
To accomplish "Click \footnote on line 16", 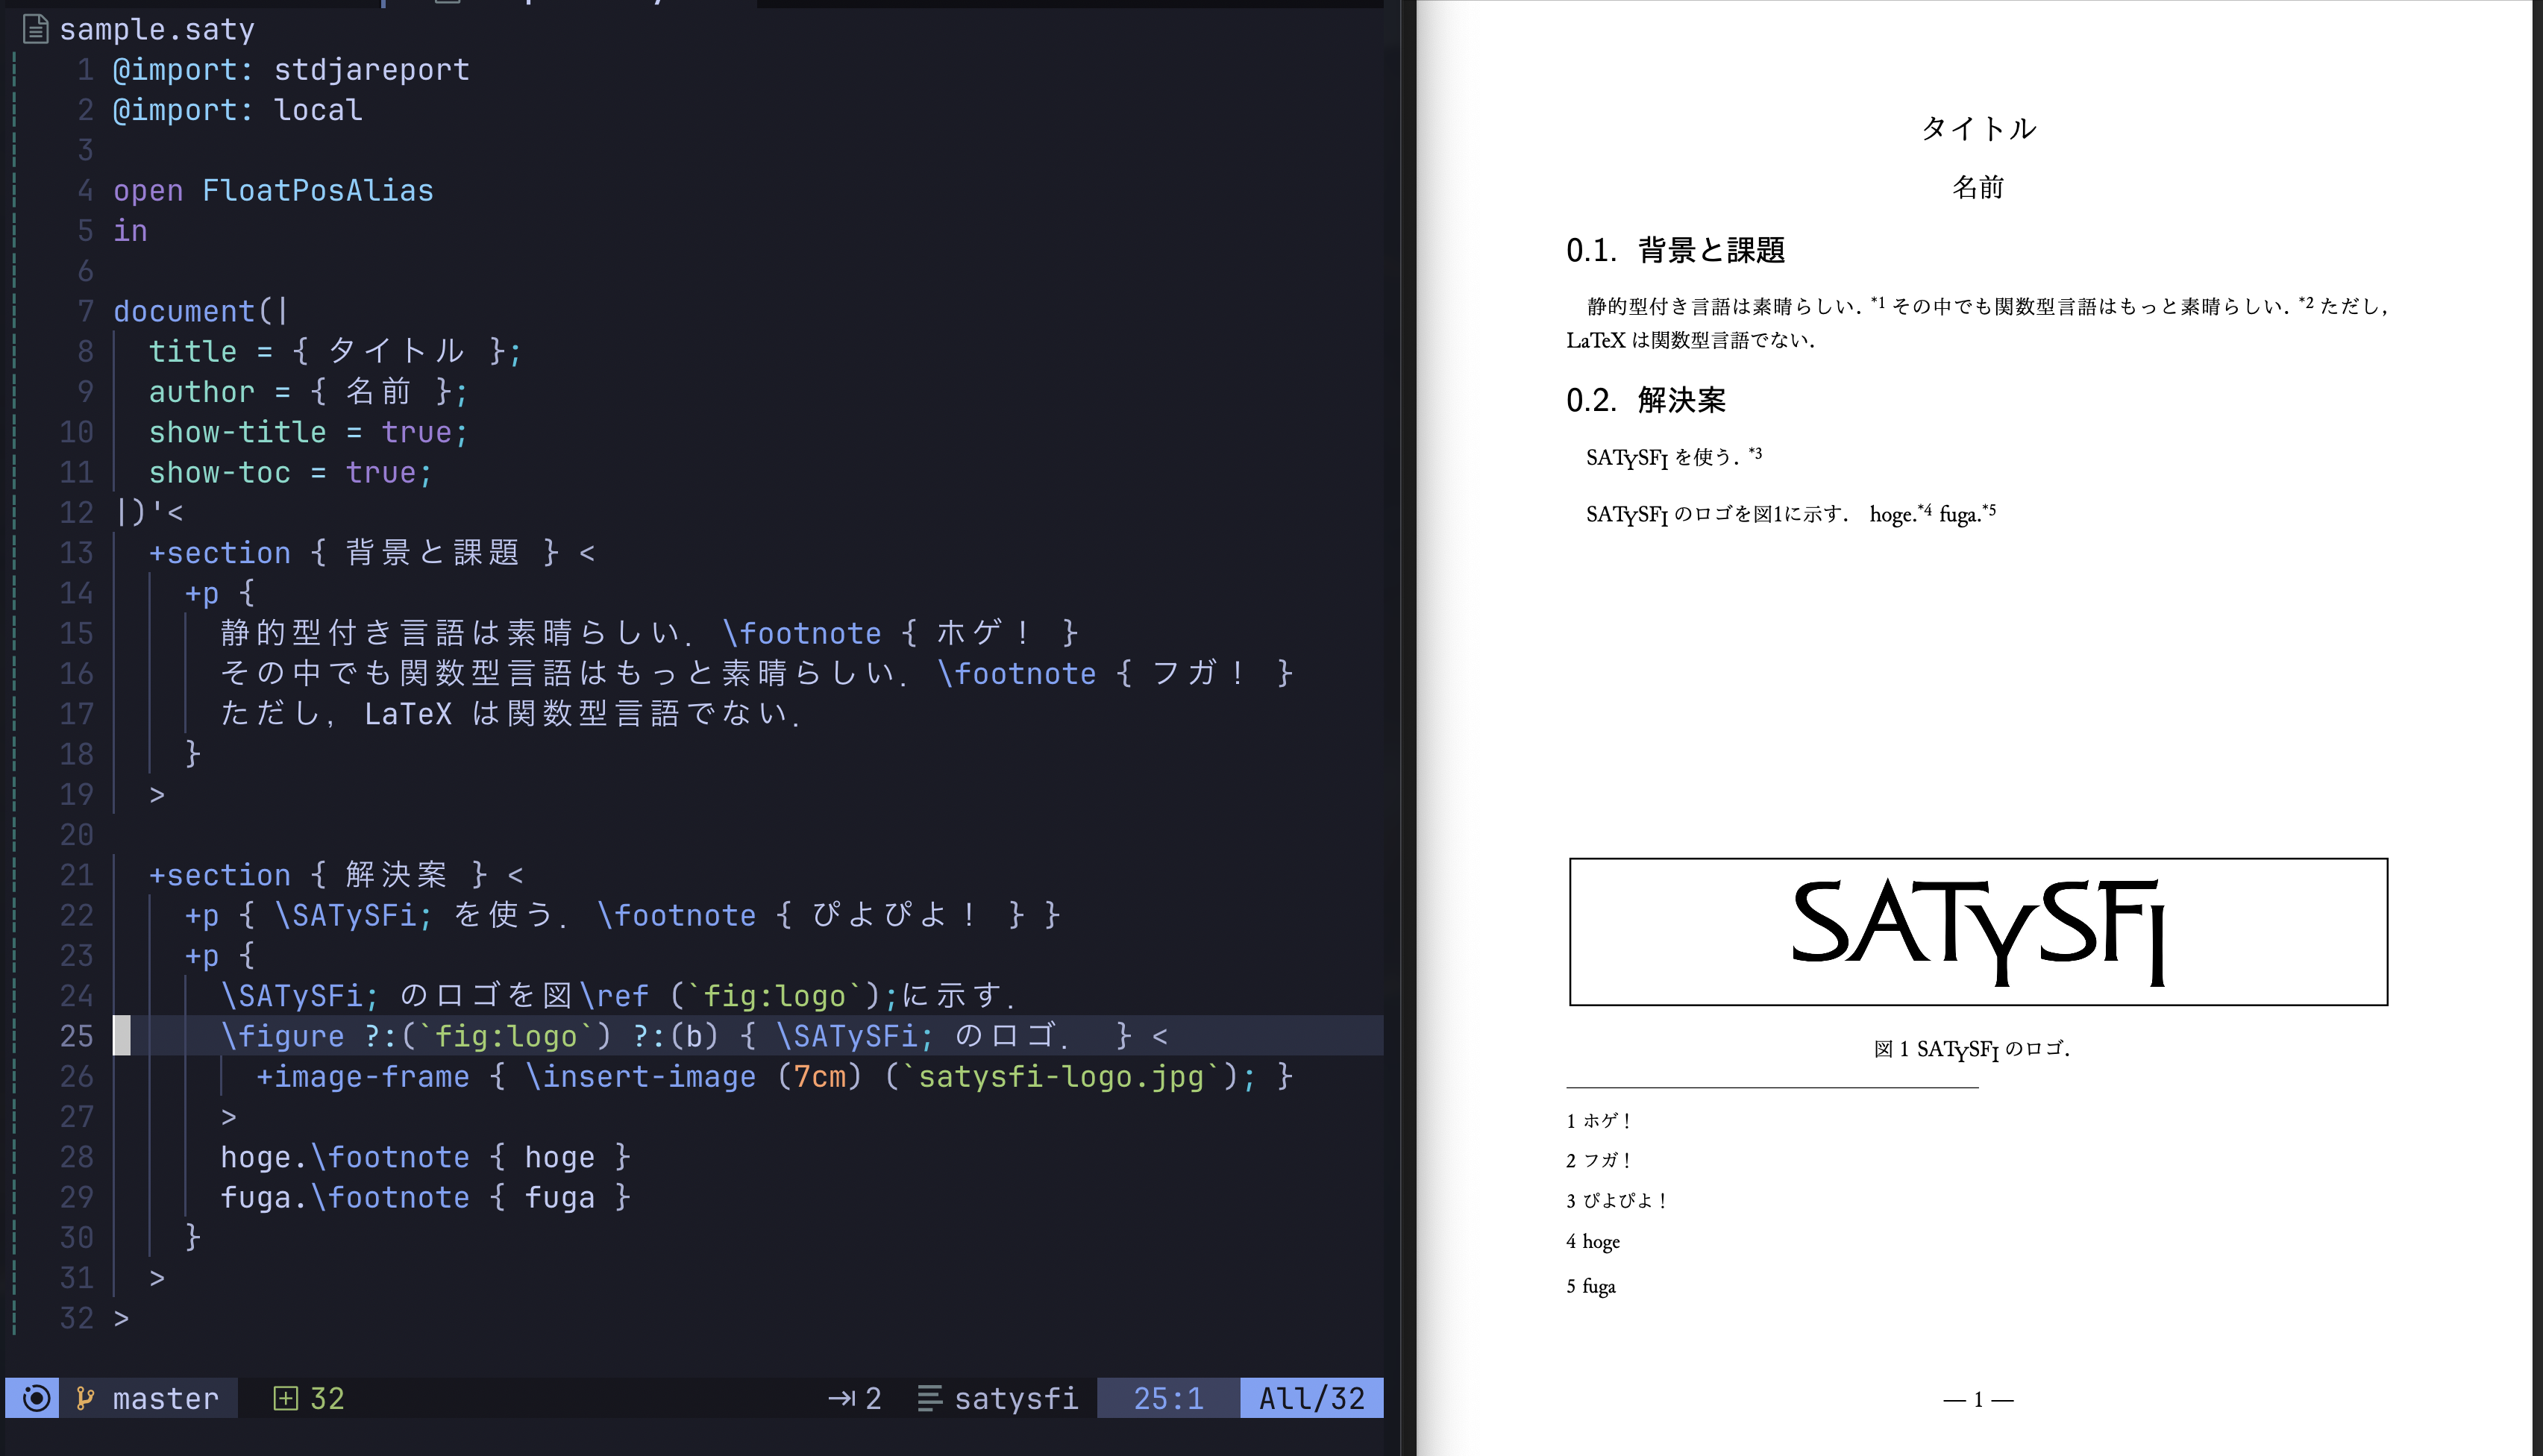I will pyautogui.click(x=1017, y=673).
